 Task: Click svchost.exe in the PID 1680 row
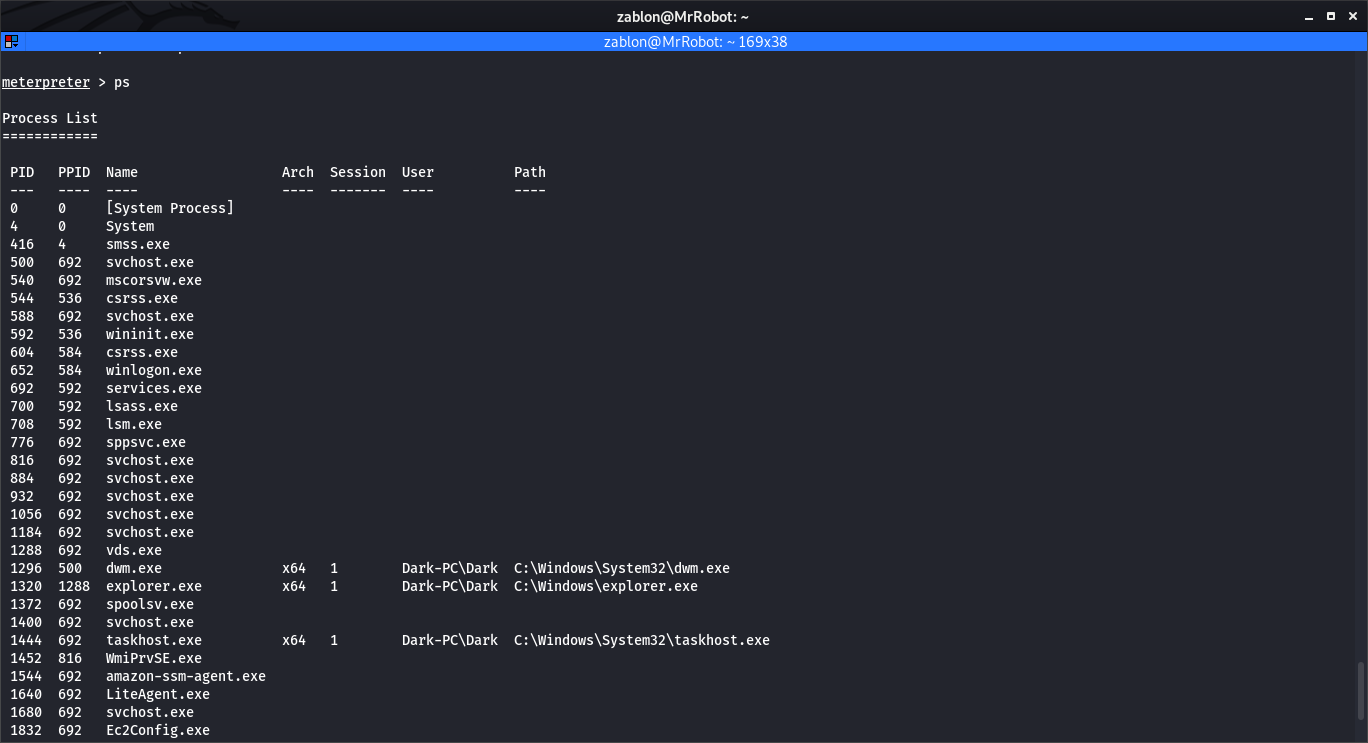pos(150,712)
